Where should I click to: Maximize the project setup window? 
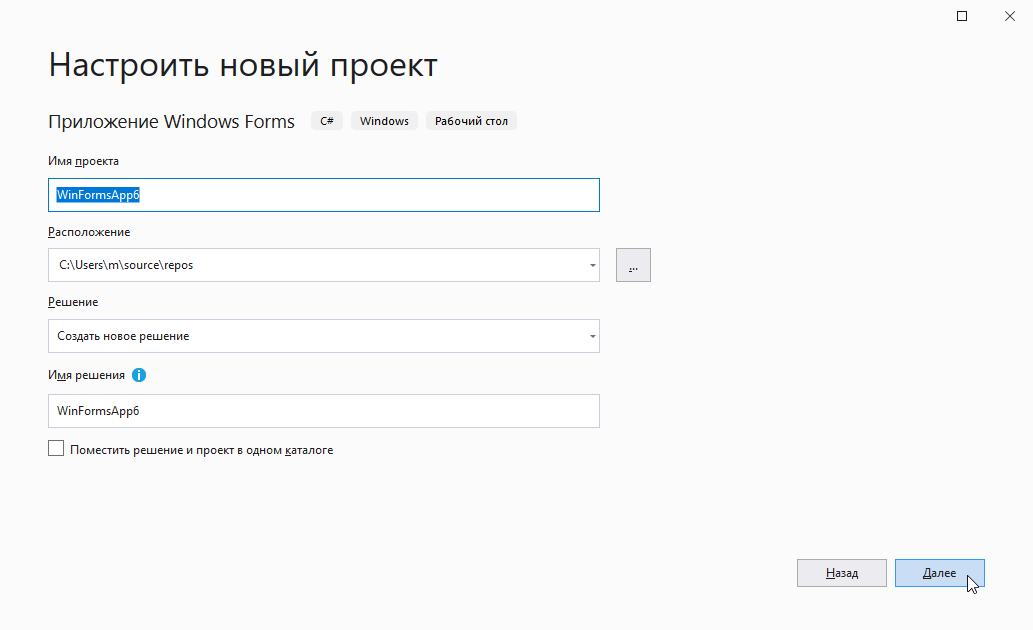[962, 16]
